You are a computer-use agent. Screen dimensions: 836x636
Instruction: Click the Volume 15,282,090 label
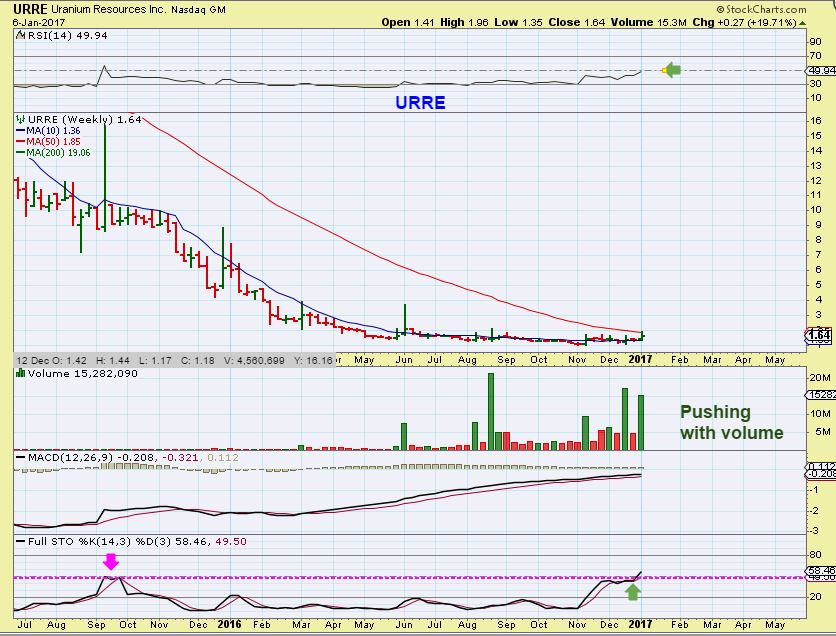[83, 373]
